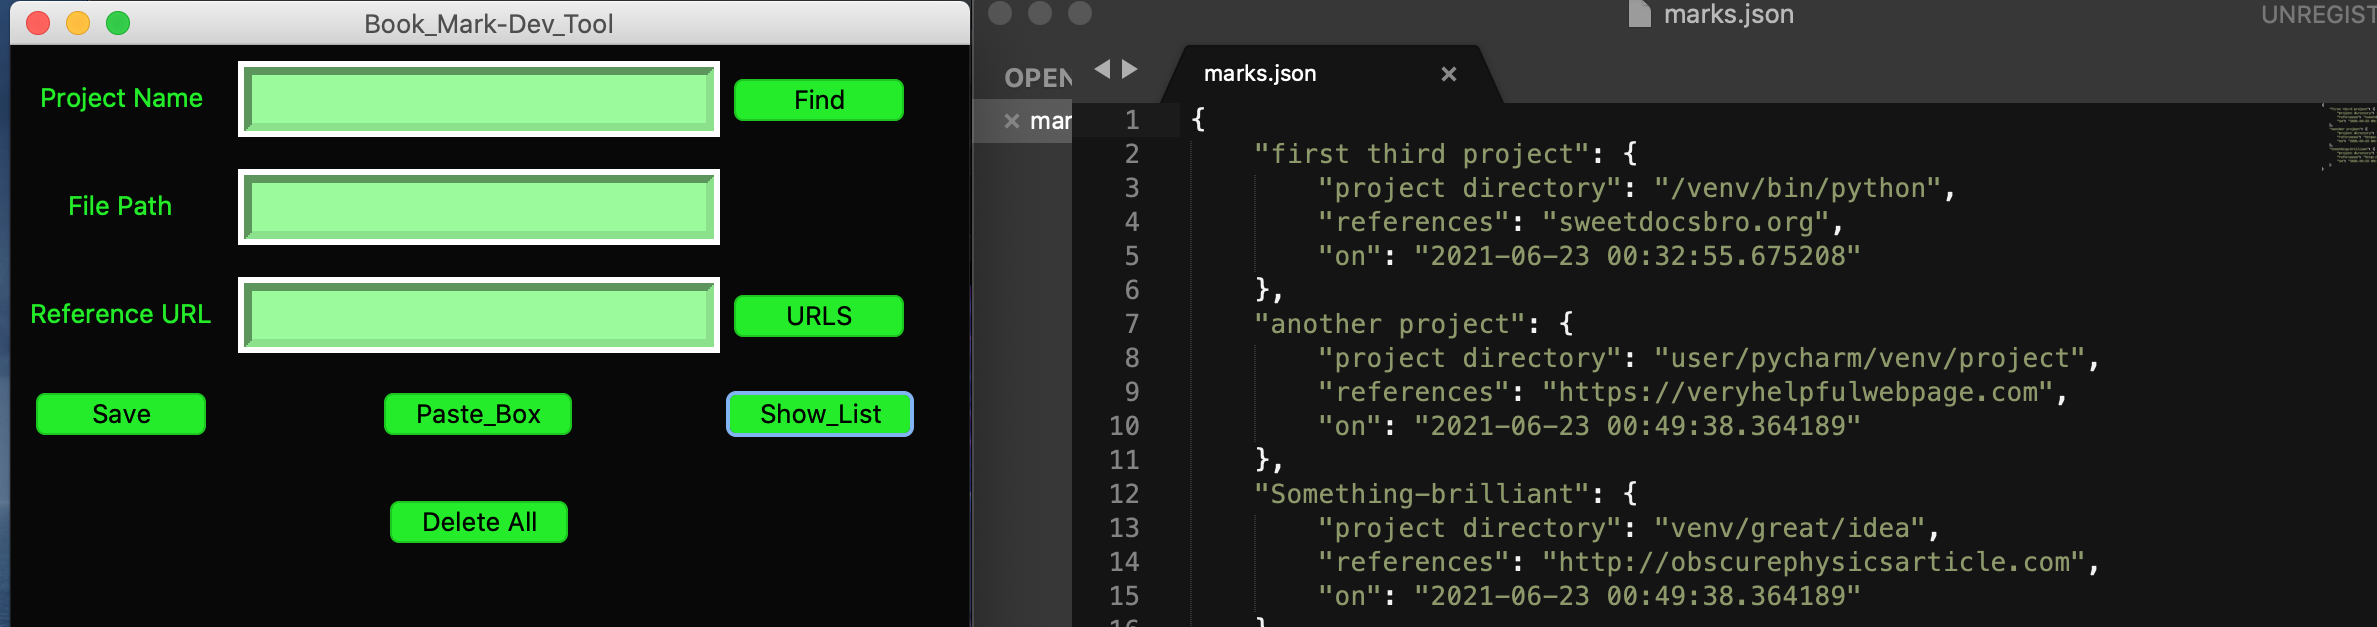Click the Save button
Viewport: 2377px width, 627px height.
(121, 414)
